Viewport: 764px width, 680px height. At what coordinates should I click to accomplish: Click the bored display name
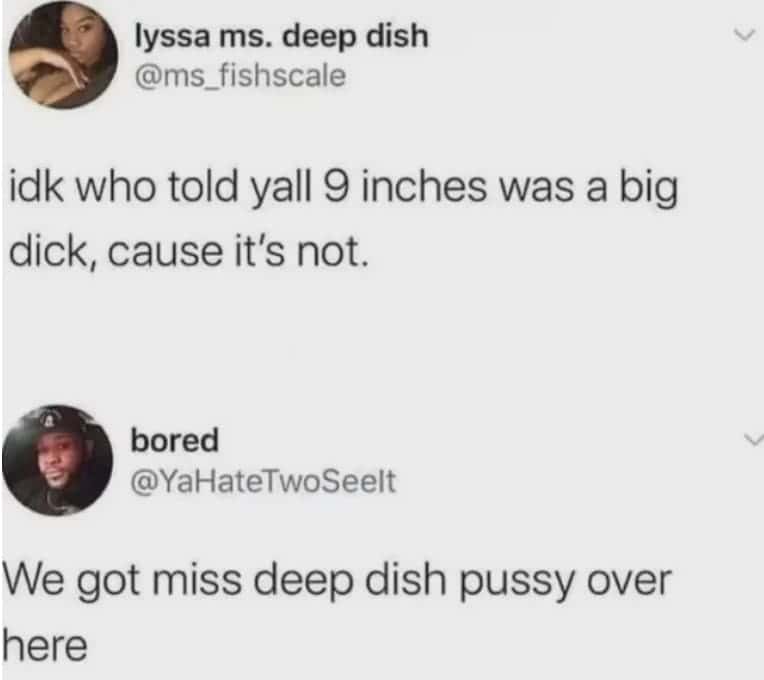pos(174,440)
